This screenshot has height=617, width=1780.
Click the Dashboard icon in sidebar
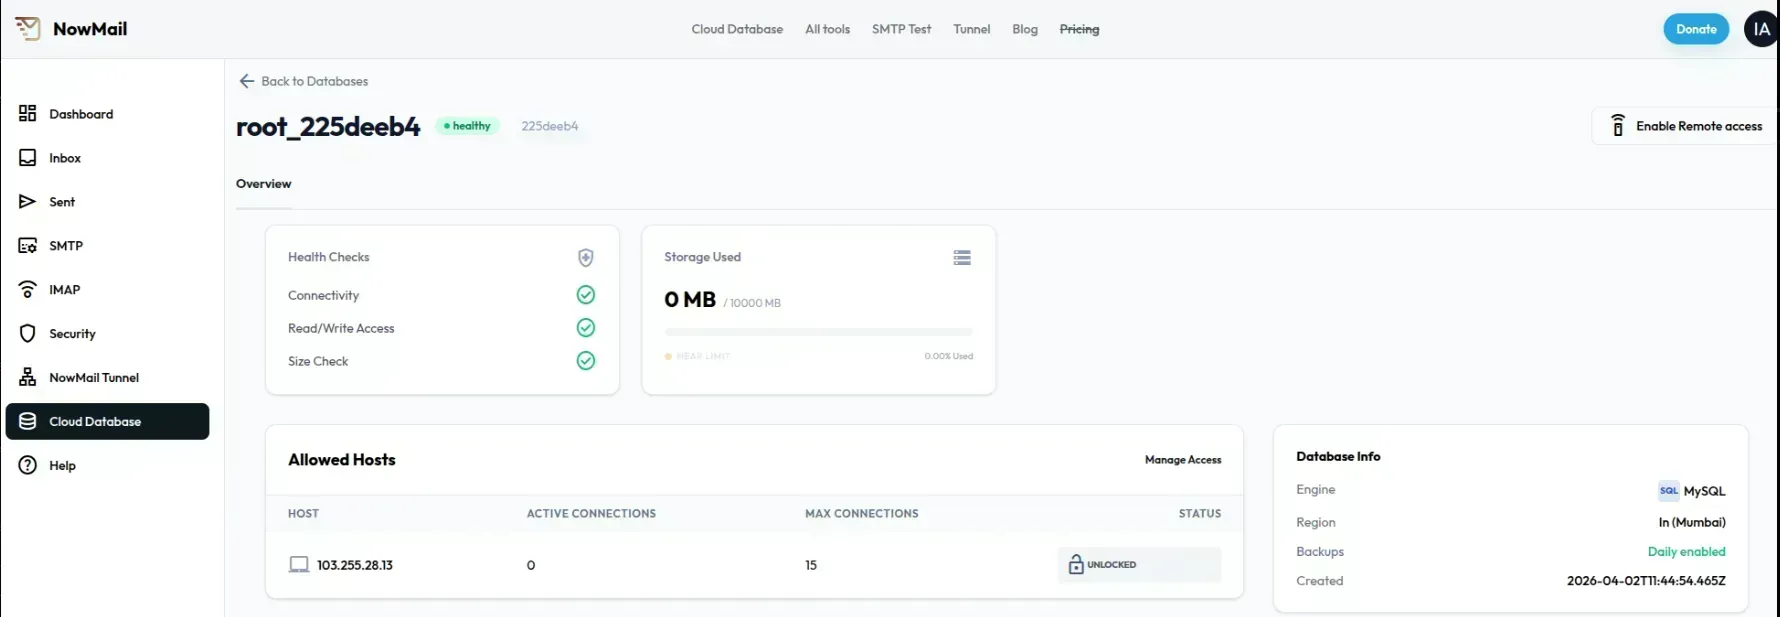coord(28,114)
